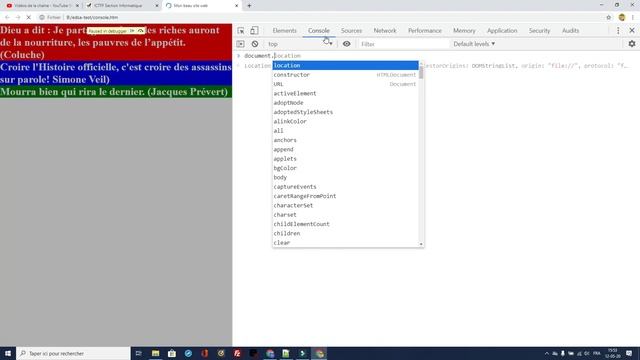The image size is (640, 360).
Task: Switch to Security tab
Action: 540,31
